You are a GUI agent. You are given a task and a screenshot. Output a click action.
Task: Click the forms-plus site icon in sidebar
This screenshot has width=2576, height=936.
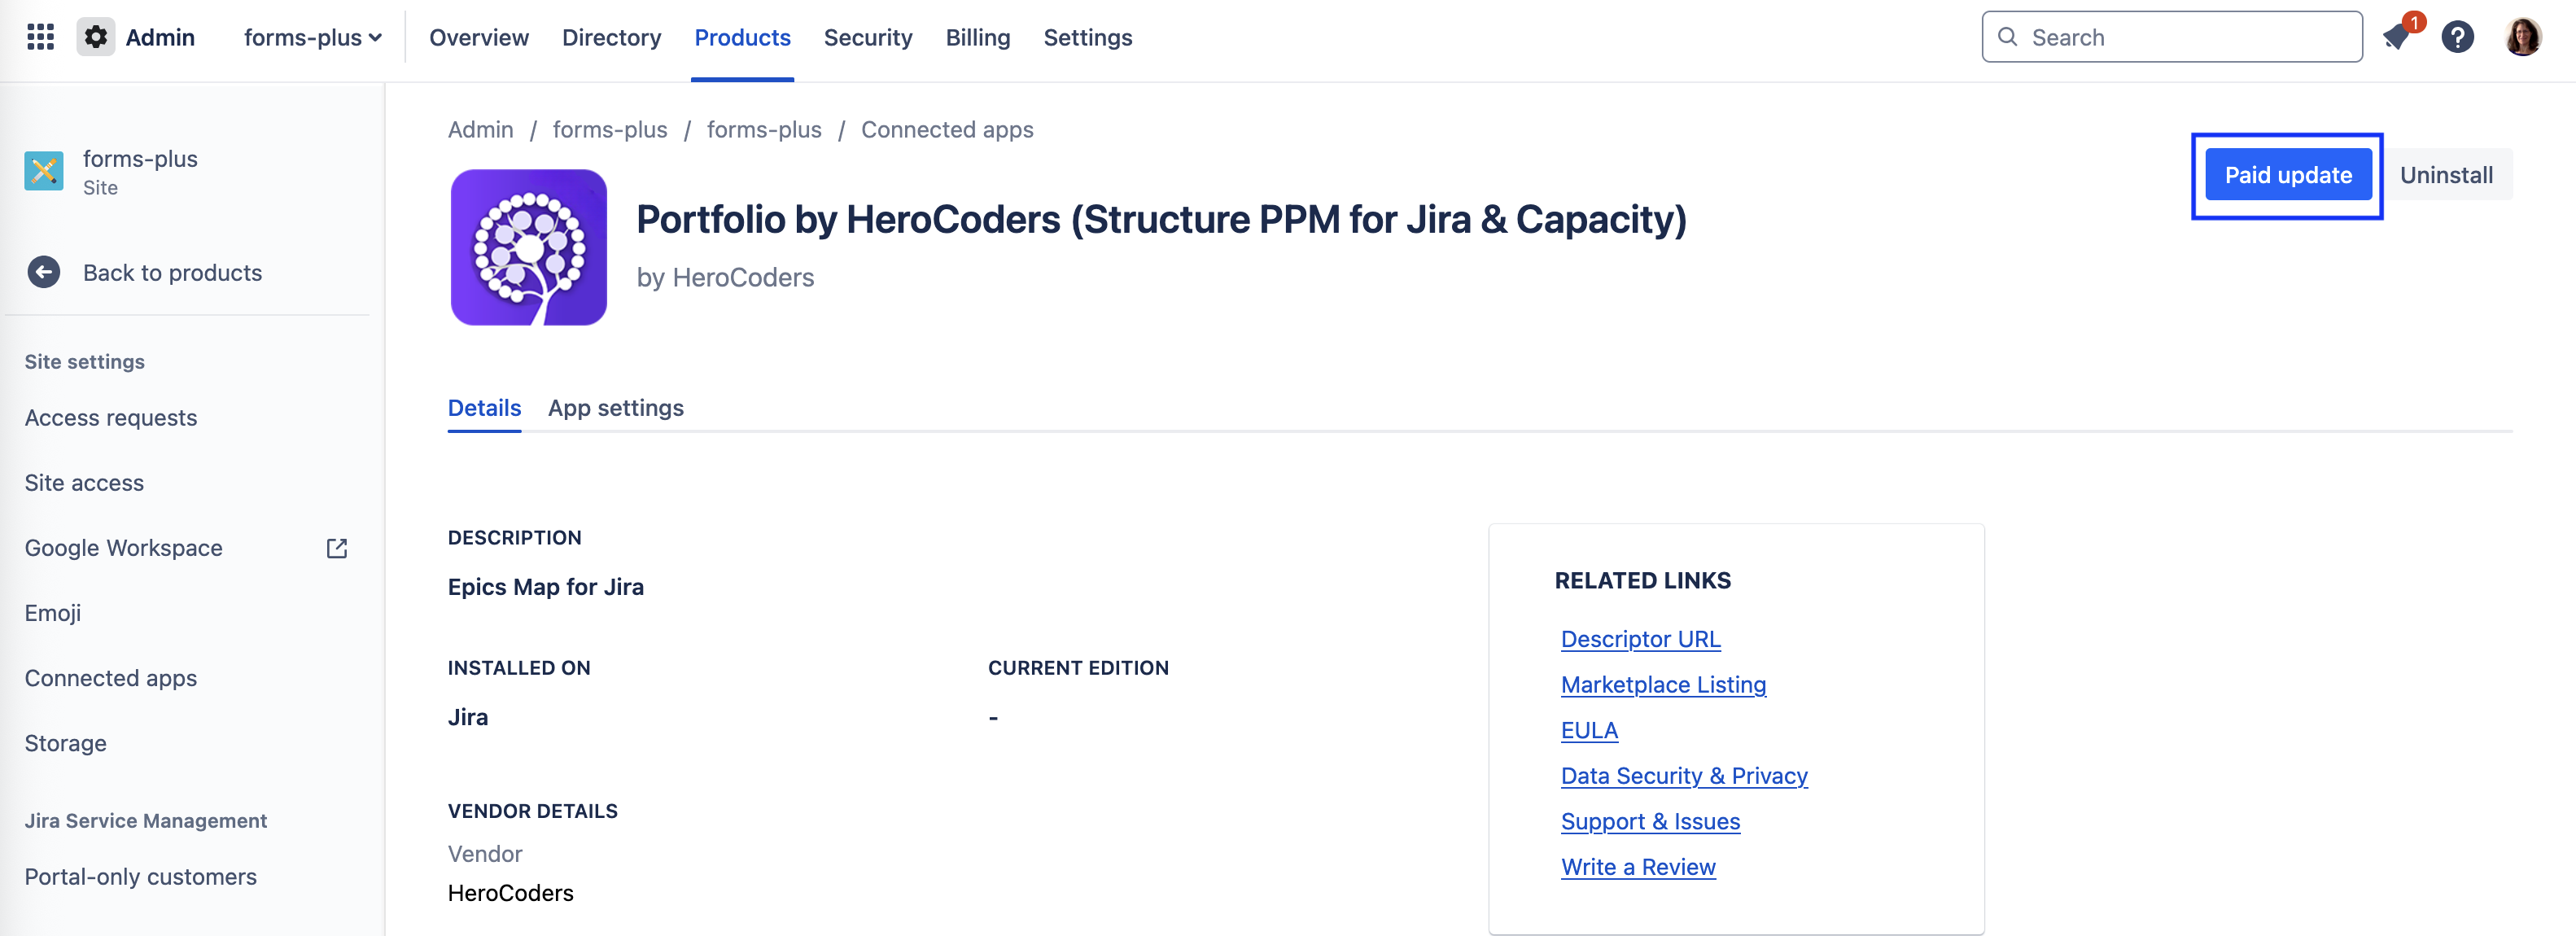point(44,171)
